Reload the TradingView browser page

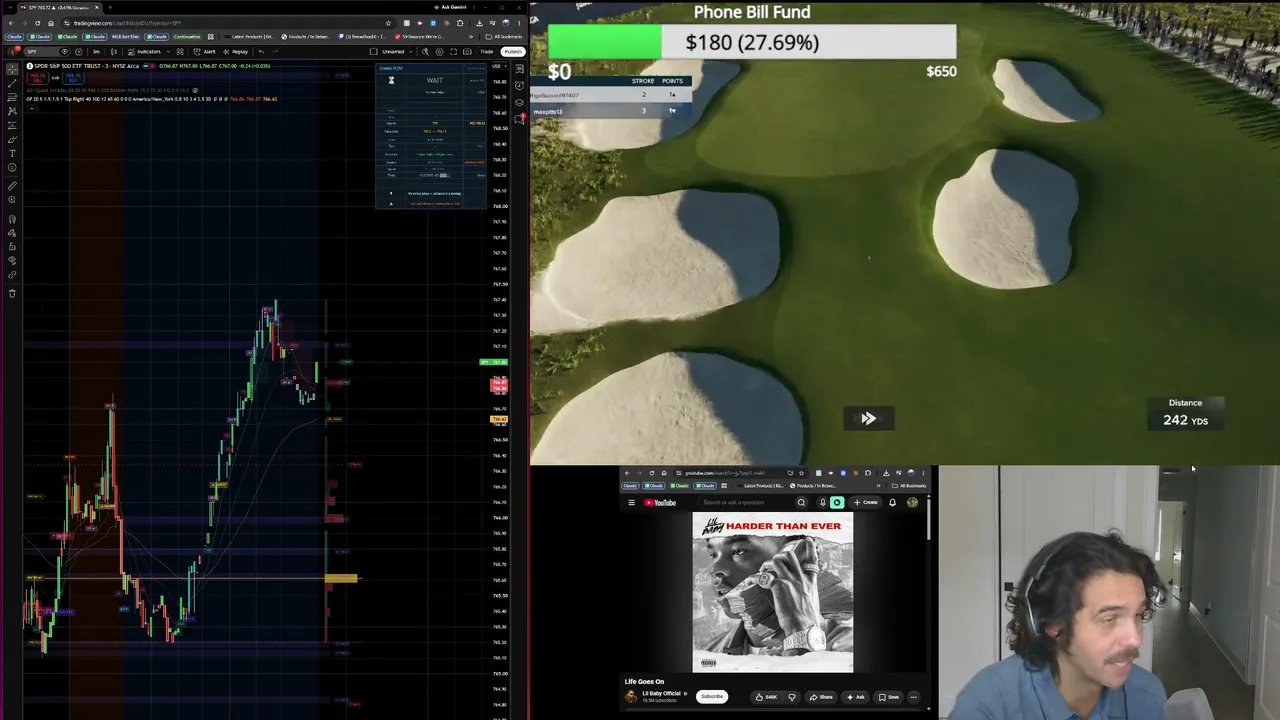[x=38, y=23]
